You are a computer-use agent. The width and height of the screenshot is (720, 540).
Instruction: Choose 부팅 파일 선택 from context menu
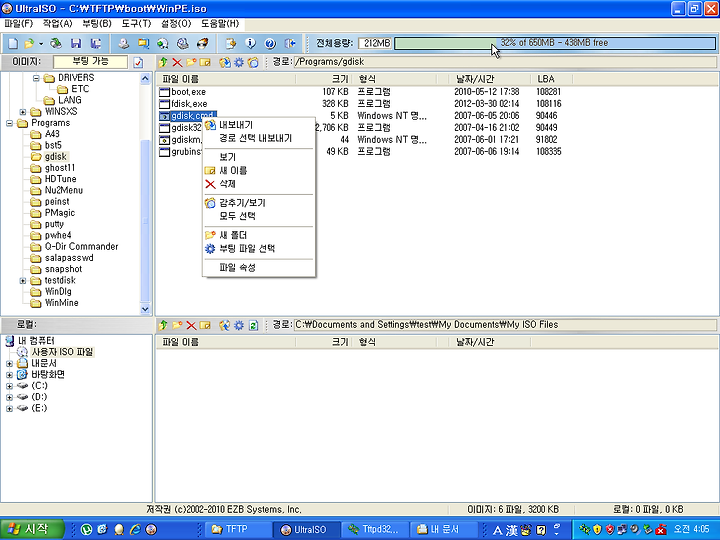(x=259, y=249)
